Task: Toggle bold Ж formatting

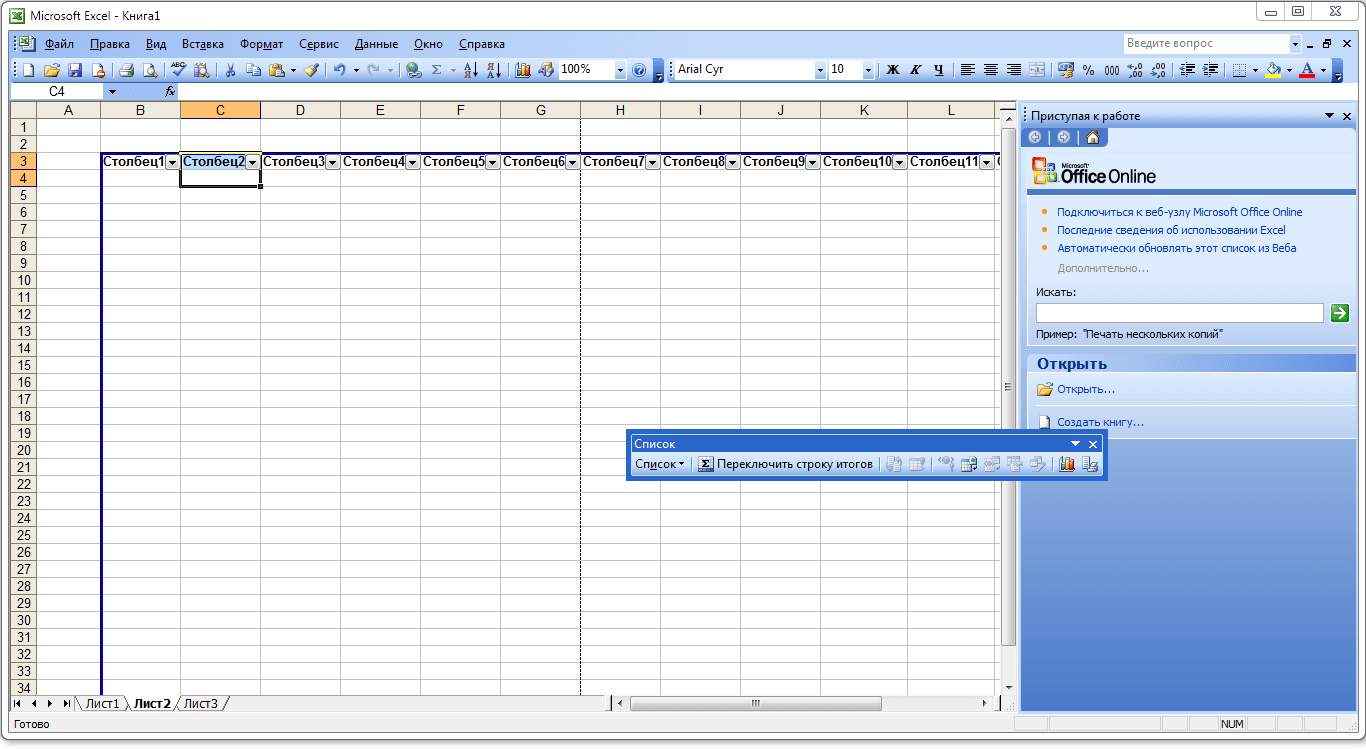Action: [892, 70]
